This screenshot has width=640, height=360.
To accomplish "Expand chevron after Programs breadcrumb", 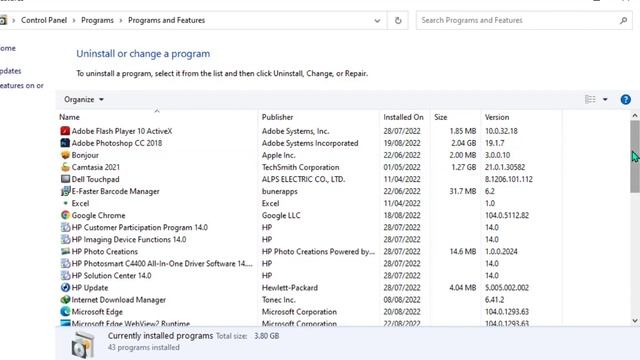I will (121, 20).
